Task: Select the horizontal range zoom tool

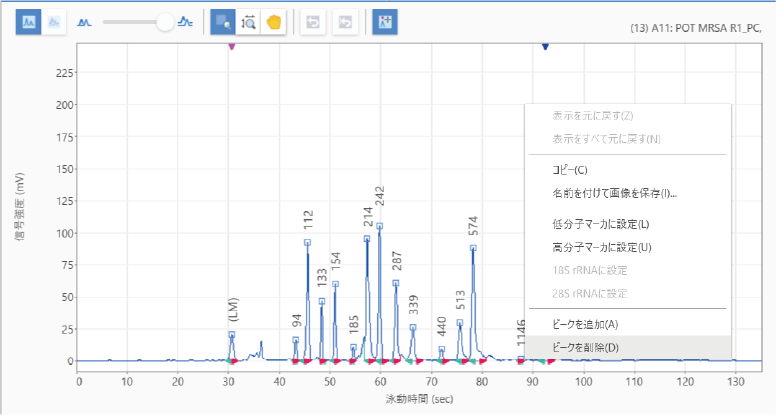Action: [x=248, y=22]
